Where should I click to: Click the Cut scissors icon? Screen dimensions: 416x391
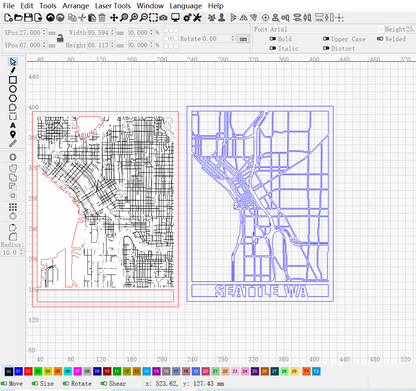point(82,18)
